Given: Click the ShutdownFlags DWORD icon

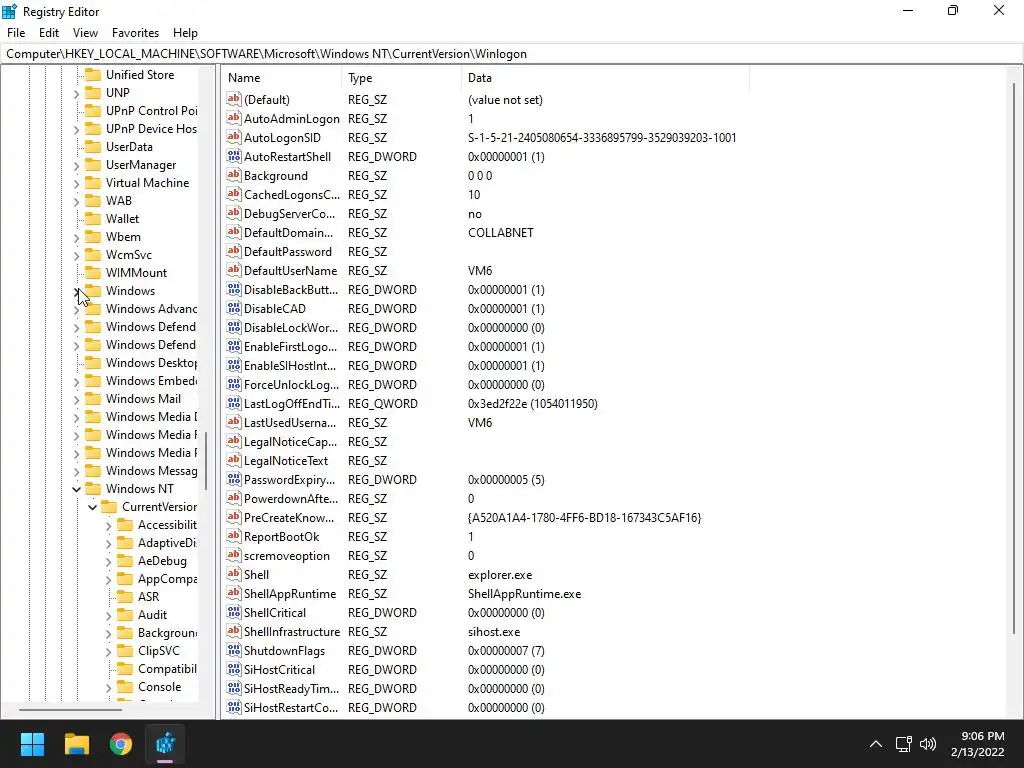Looking at the screenshot, I should pyautogui.click(x=233, y=650).
